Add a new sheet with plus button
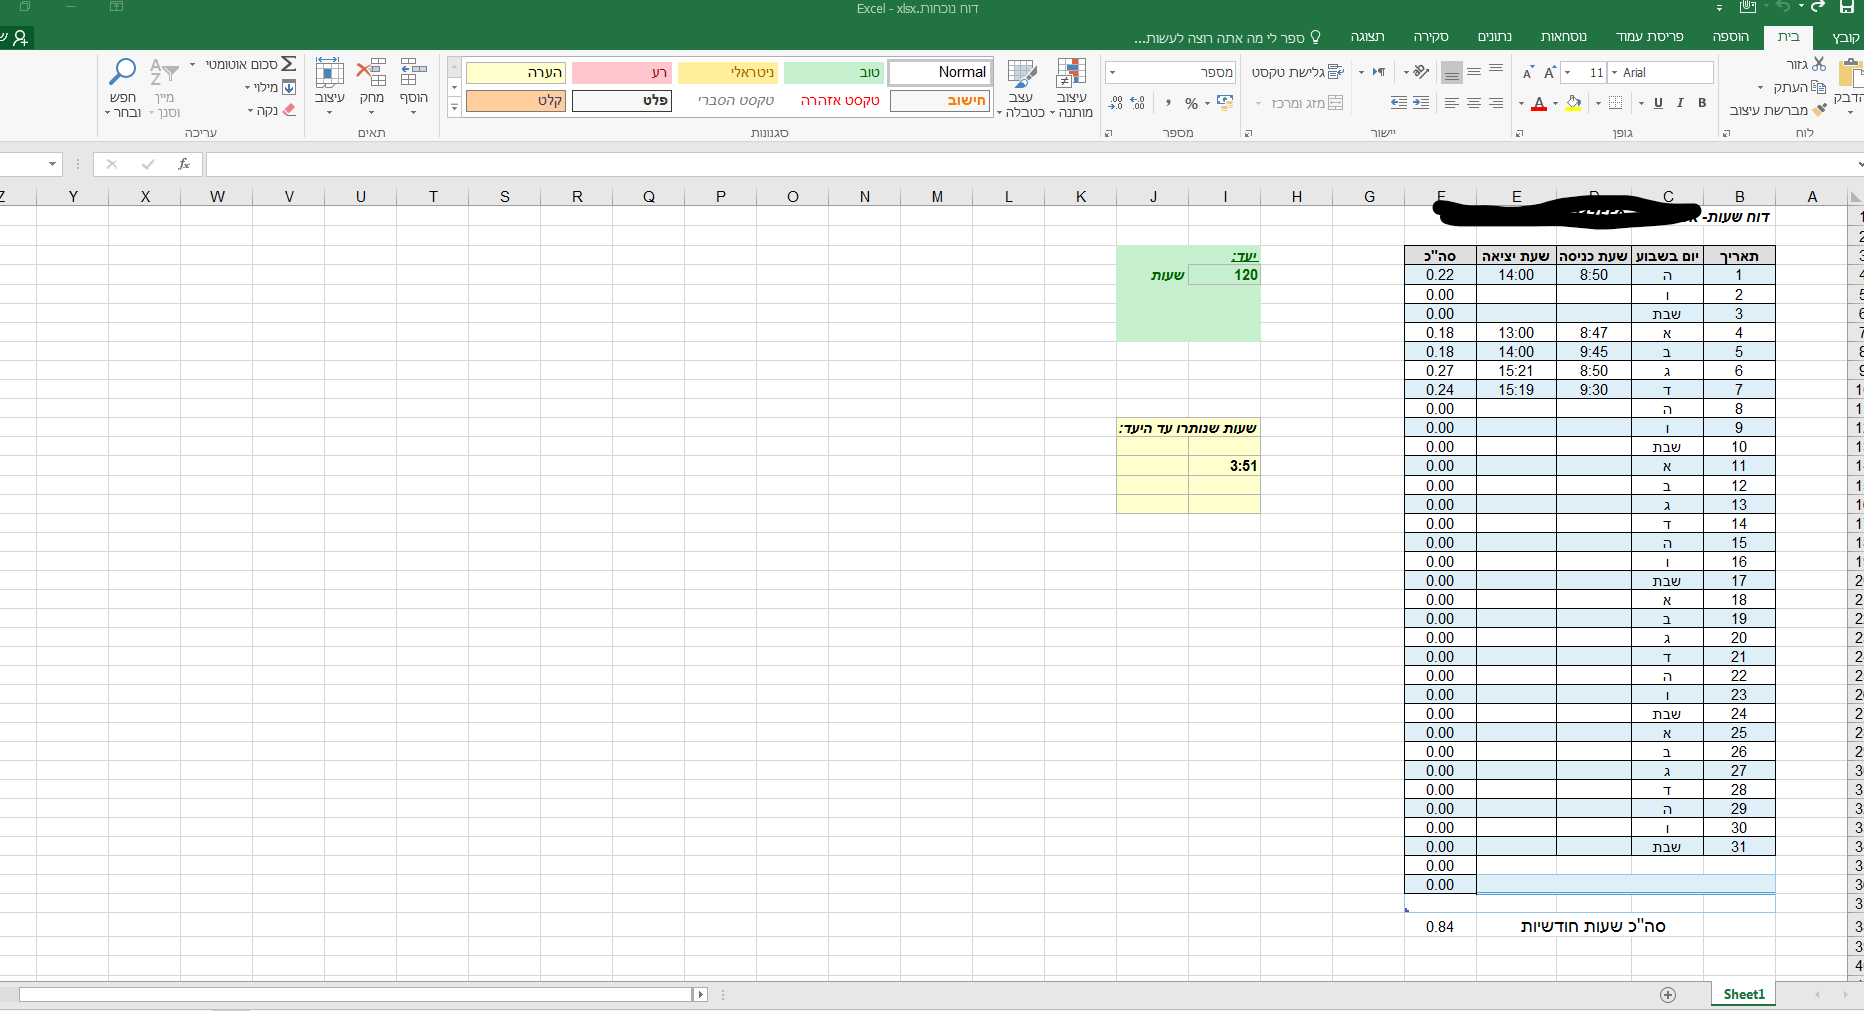This screenshot has height=1011, width=1864. (1668, 994)
